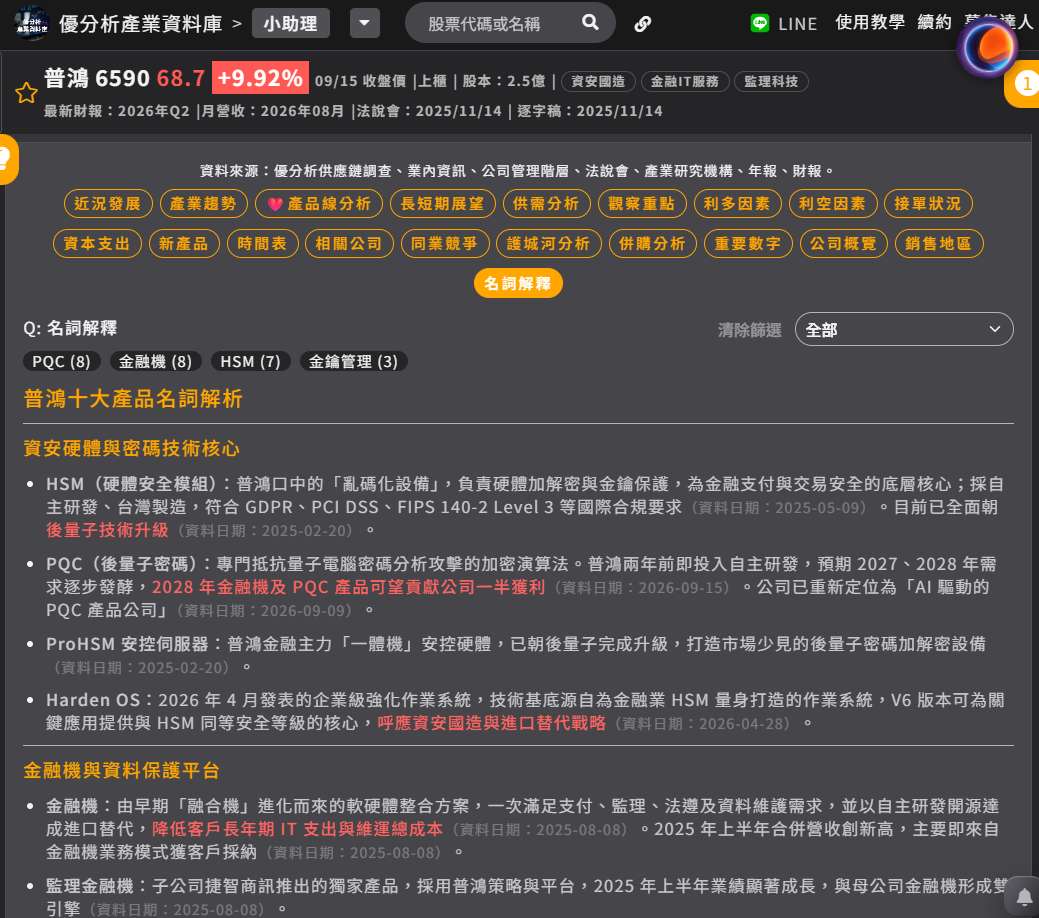Click red text 2028 年金融機及 PQC 產品可望貢獻公司一半獲利
This screenshot has height=918, width=1039.
click(x=349, y=587)
